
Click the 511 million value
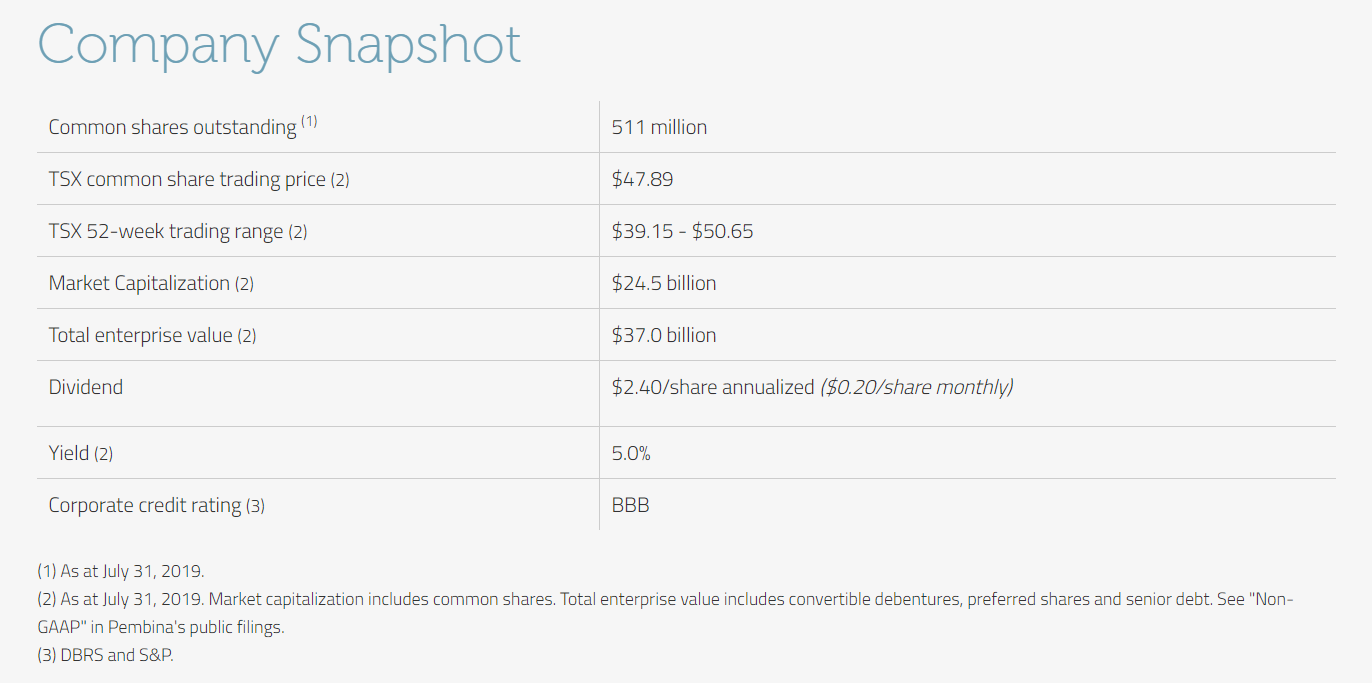659,127
